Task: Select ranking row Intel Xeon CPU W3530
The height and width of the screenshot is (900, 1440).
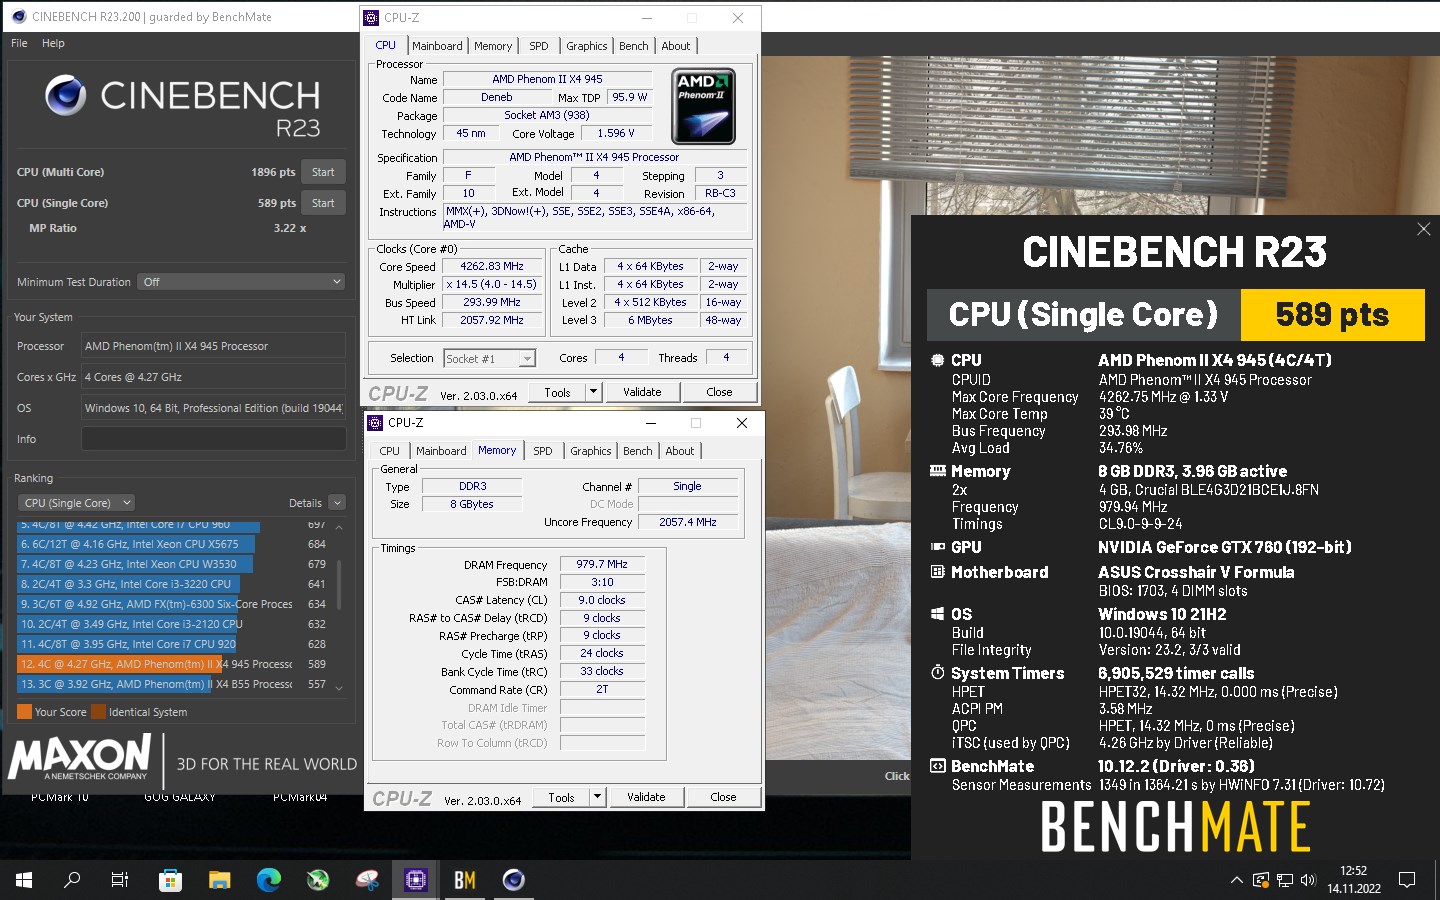Action: [172, 564]
